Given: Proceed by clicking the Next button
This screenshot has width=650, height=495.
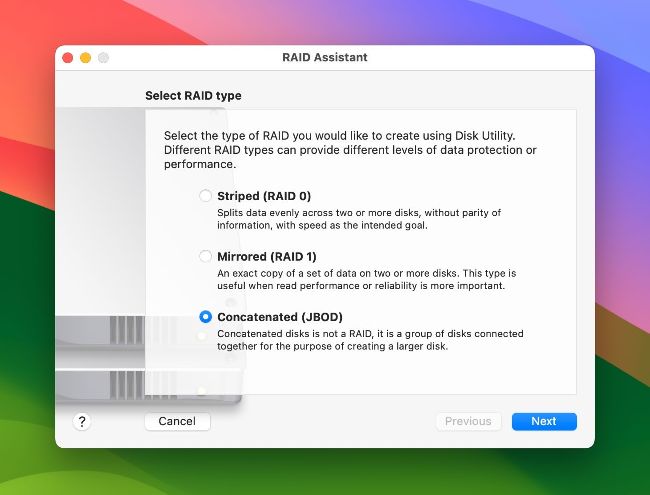Looking at the screenshot, I should 543,421.
